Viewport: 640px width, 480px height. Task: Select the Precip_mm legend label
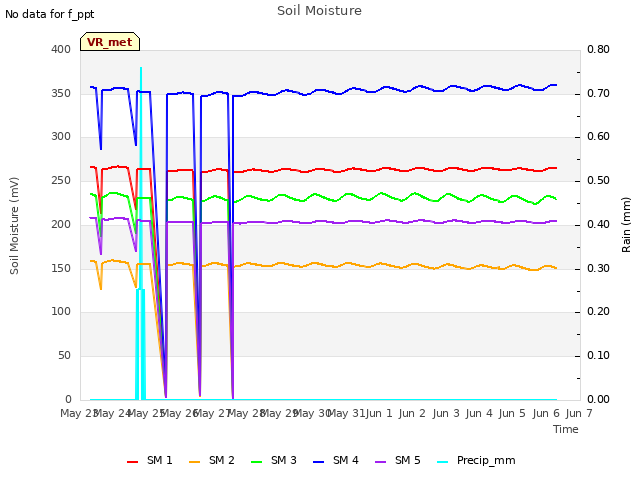click(x=486, y=461)
